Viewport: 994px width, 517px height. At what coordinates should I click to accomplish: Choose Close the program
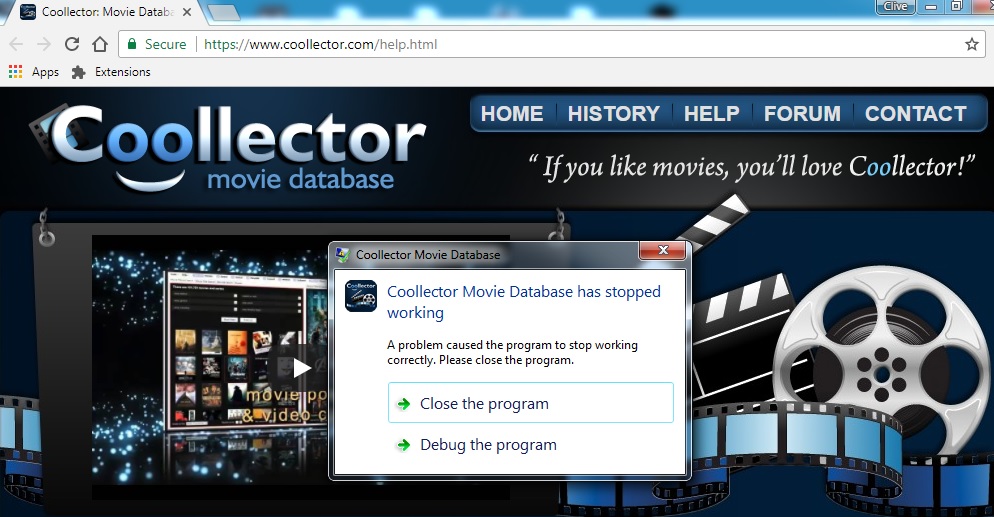(531, 403)
